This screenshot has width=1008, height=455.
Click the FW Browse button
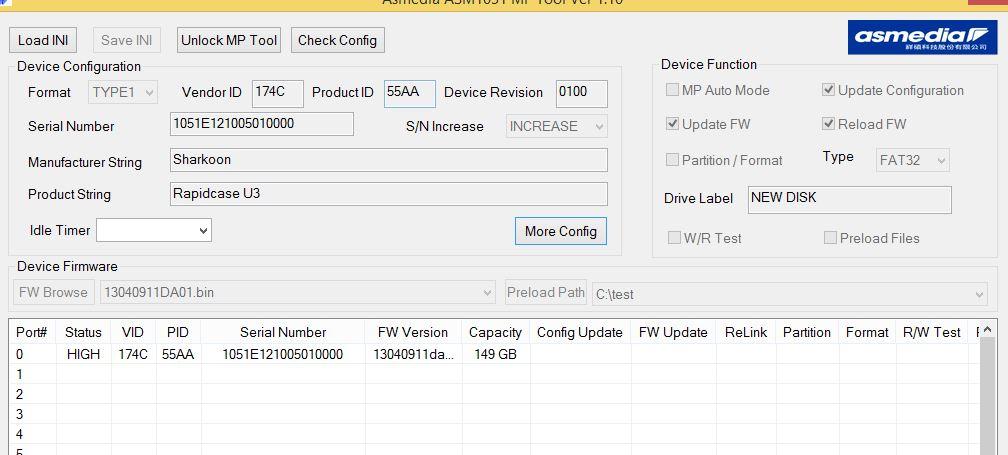[x=53, y=292]
